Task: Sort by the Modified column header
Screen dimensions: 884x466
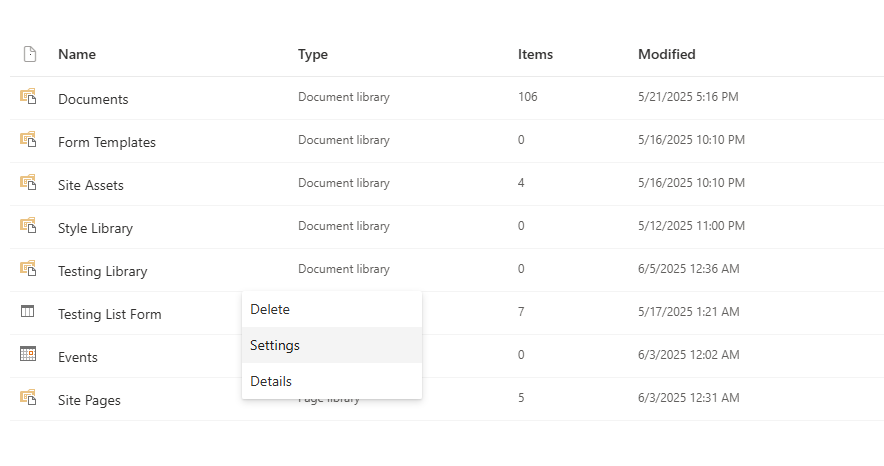Action: click(666, 54)
